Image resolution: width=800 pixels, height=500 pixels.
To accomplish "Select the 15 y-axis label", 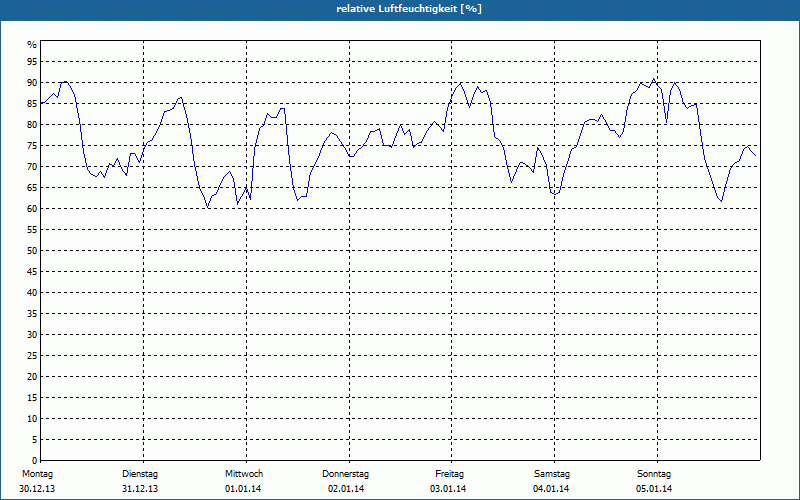I will (x=32, y=398).
